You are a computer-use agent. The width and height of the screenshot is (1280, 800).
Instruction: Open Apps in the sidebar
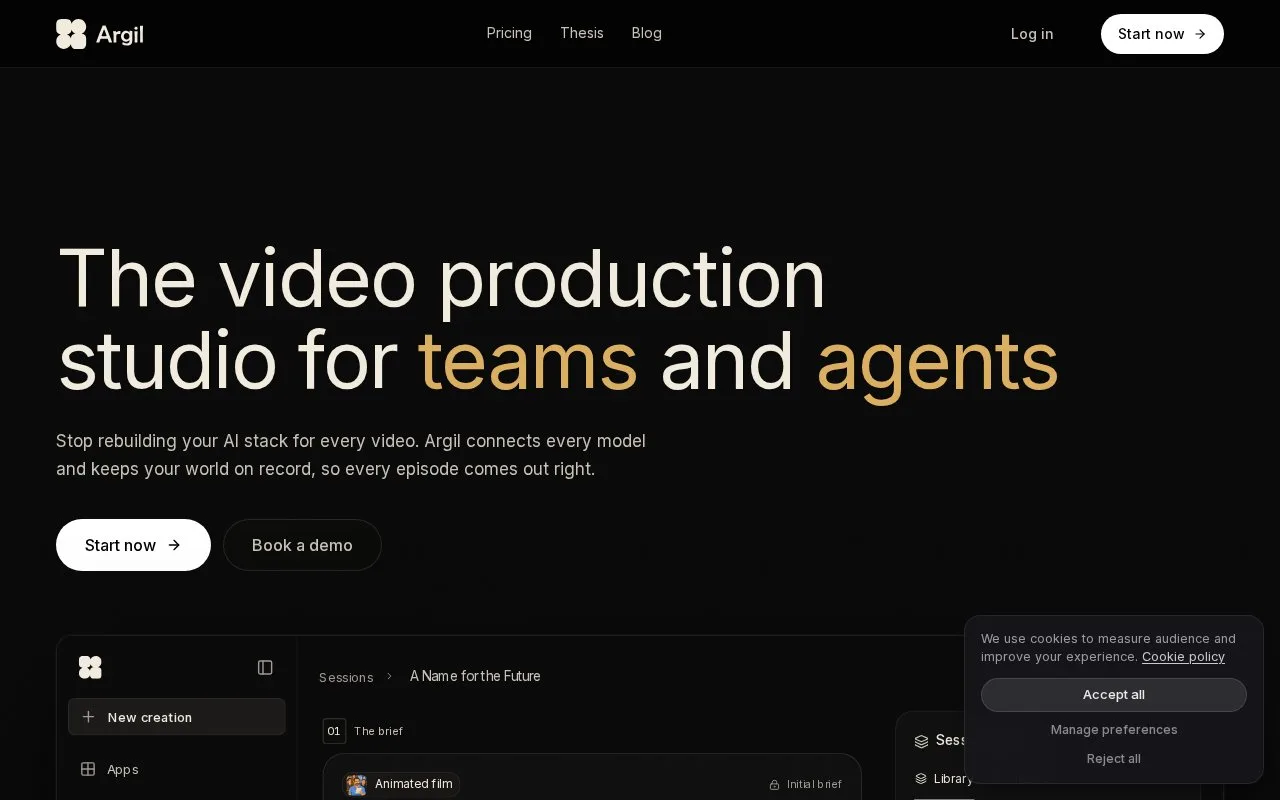(123, 769)
